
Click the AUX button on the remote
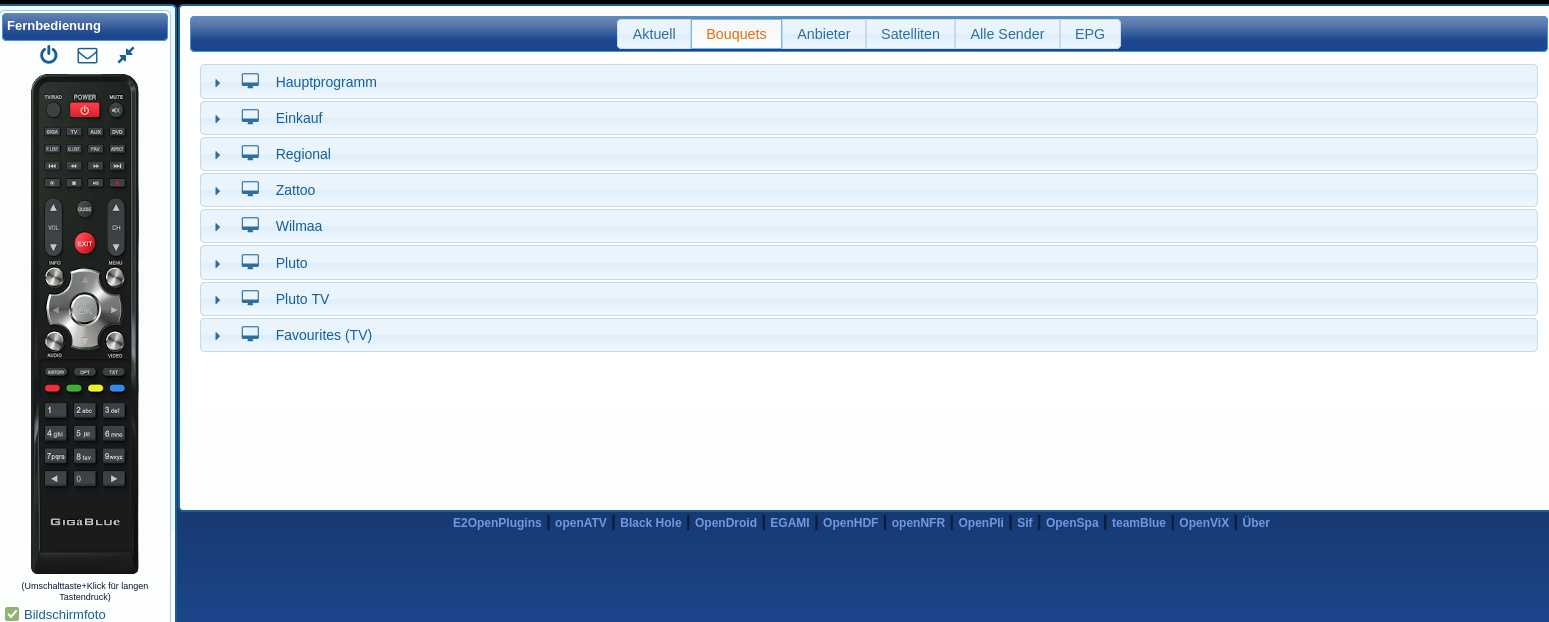click(95, 132)
